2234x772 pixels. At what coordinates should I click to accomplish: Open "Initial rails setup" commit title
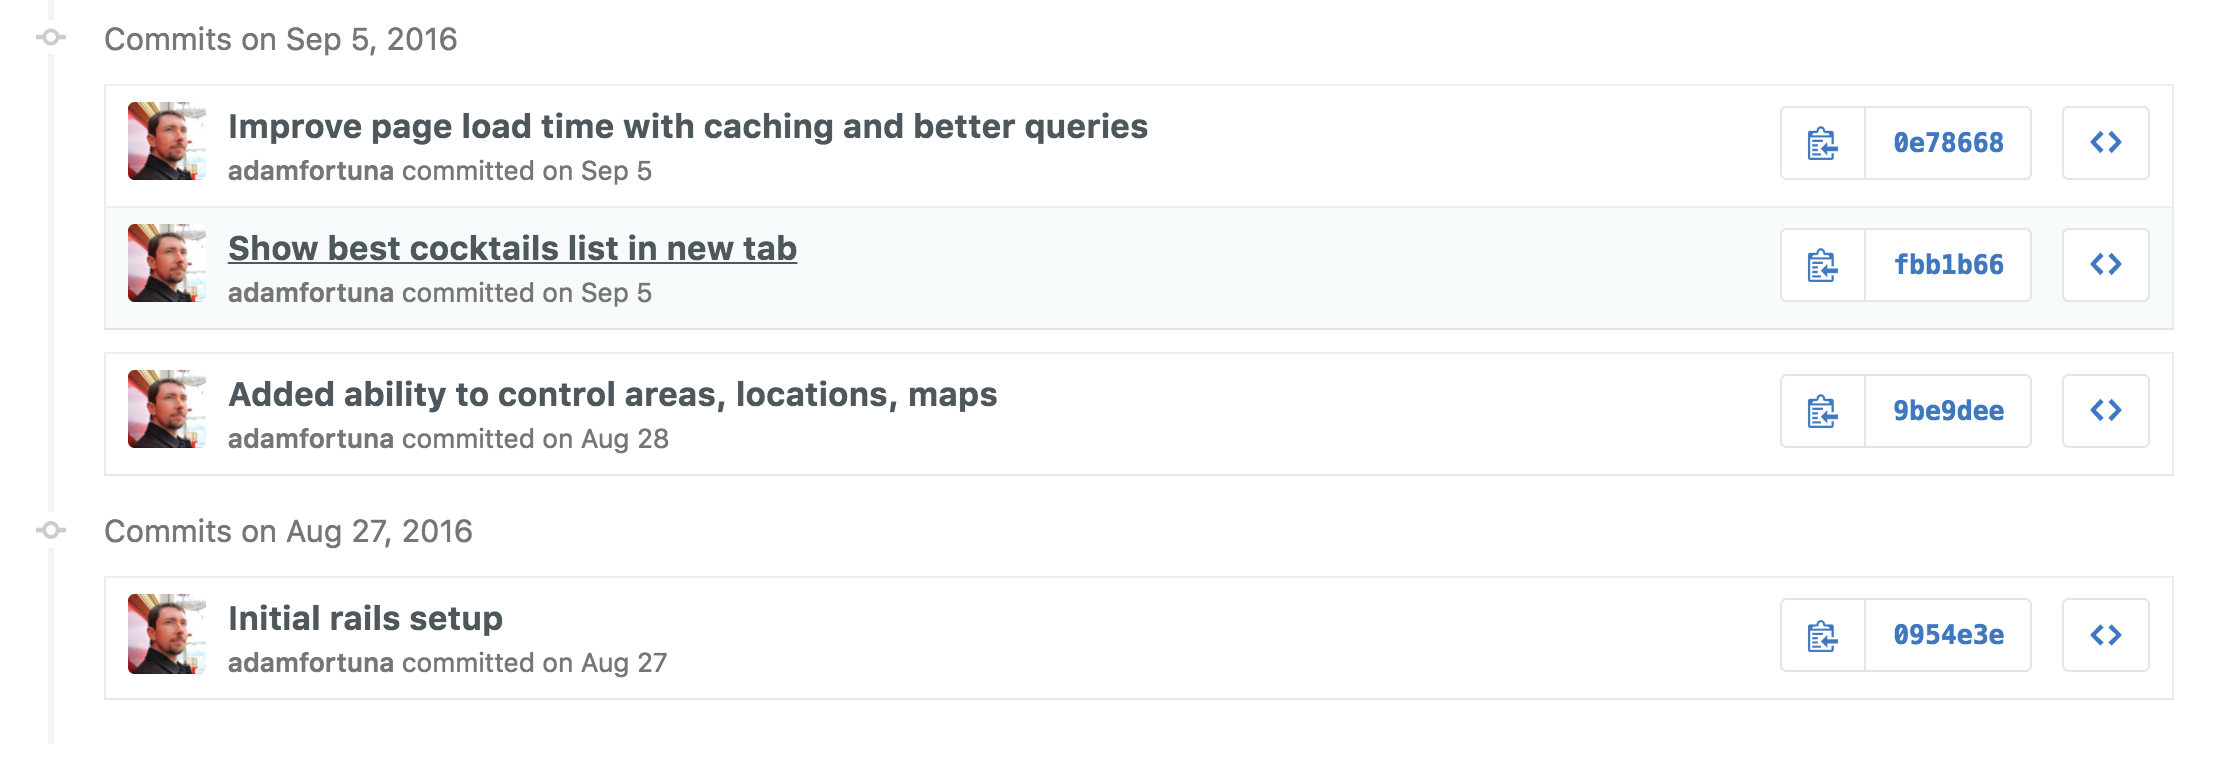[365, 619]
